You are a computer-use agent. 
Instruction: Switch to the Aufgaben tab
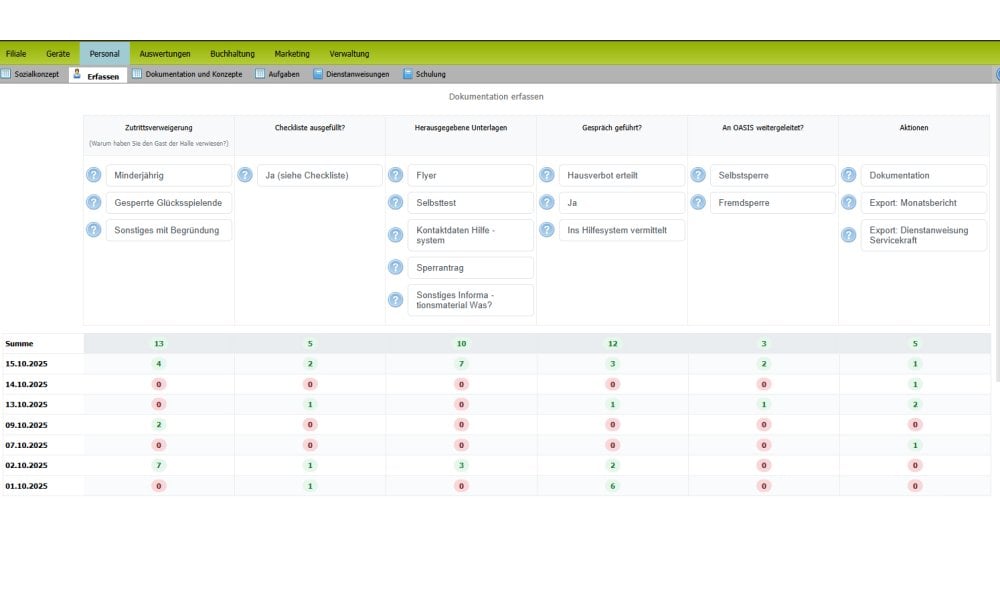click(277, 74)
